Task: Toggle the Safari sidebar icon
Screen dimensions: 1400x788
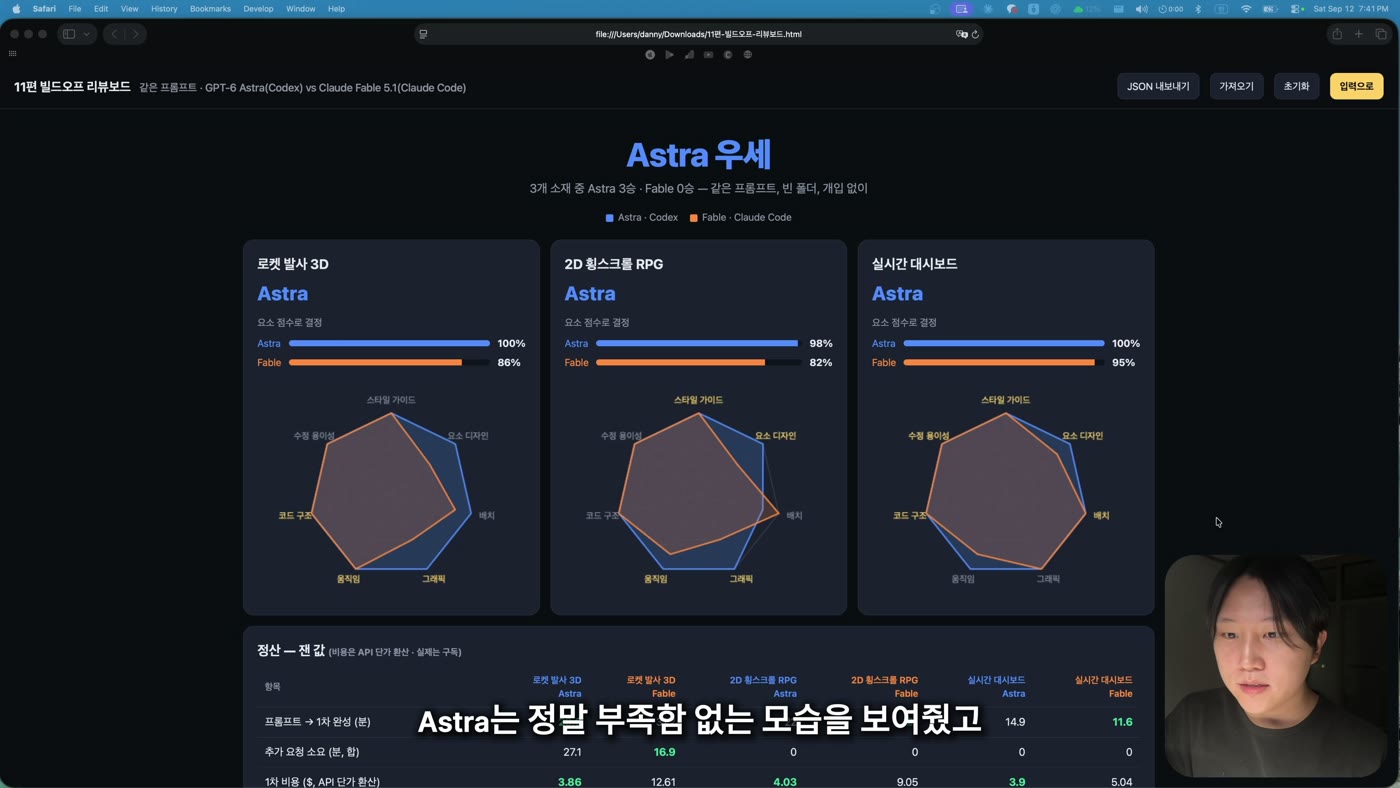Action: 69,34
